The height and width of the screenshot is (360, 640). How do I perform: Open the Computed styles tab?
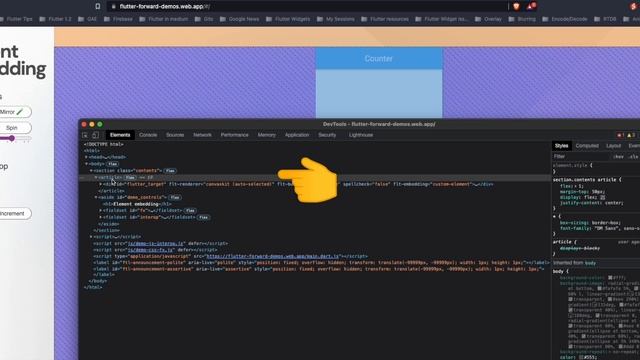point(587,146)
